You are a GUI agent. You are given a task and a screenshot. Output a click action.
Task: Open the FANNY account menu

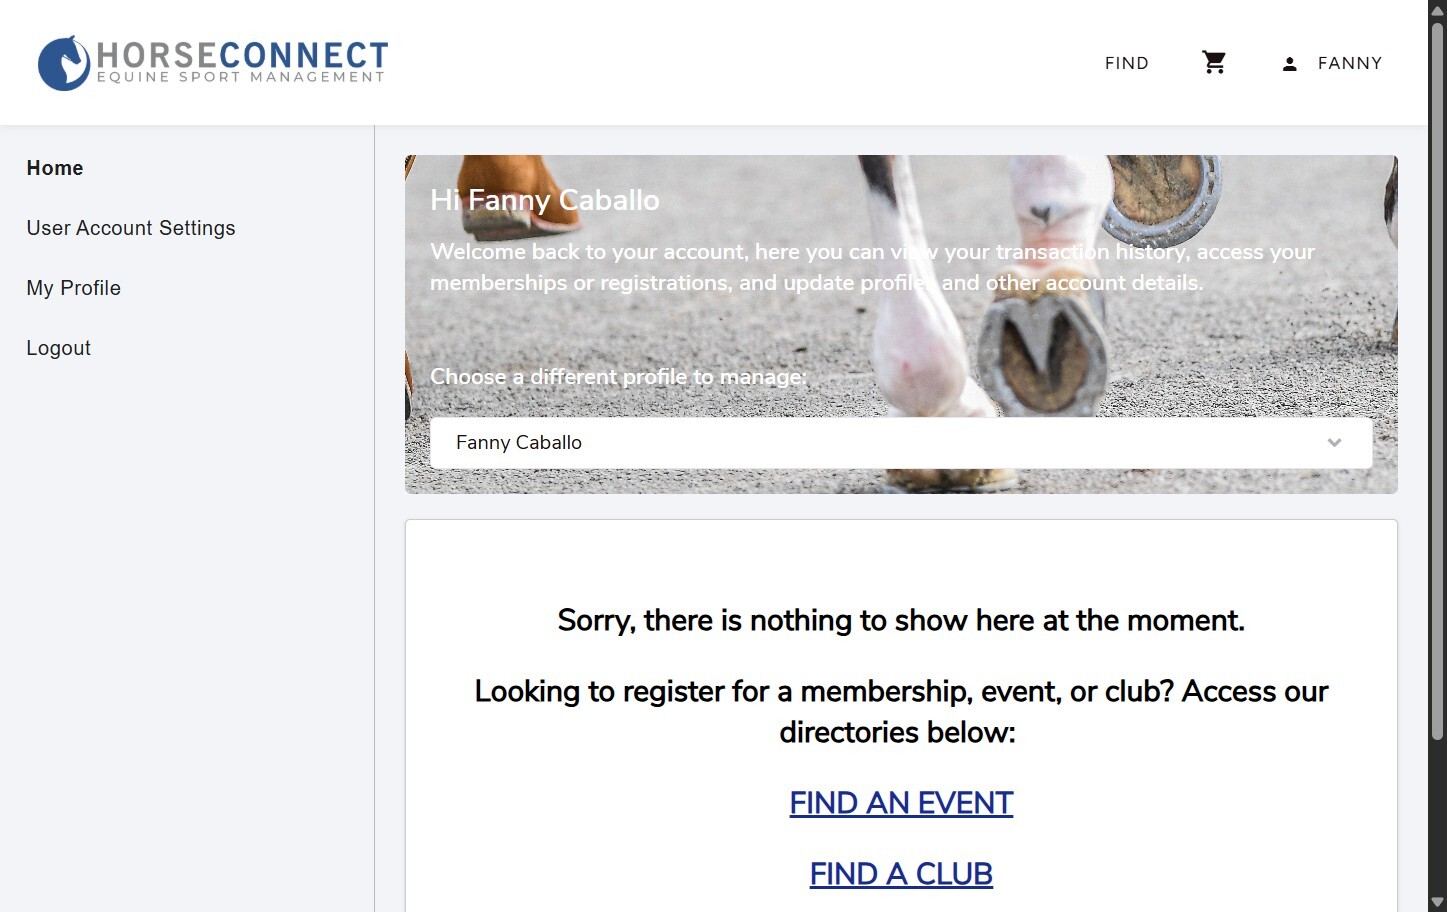[1349, 63]
